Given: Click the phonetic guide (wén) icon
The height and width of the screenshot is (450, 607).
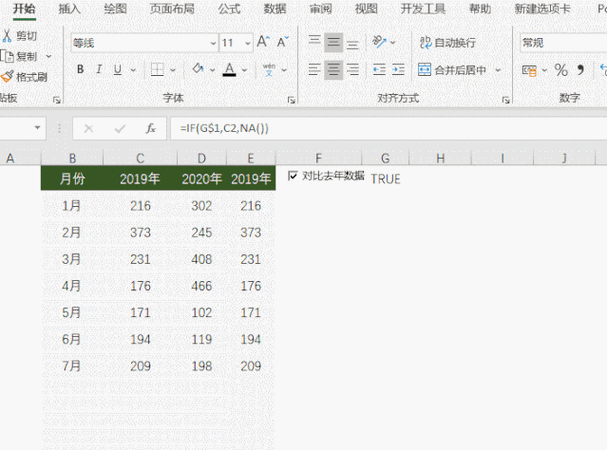Looking at the screenshot, I should tap(269, 70).
